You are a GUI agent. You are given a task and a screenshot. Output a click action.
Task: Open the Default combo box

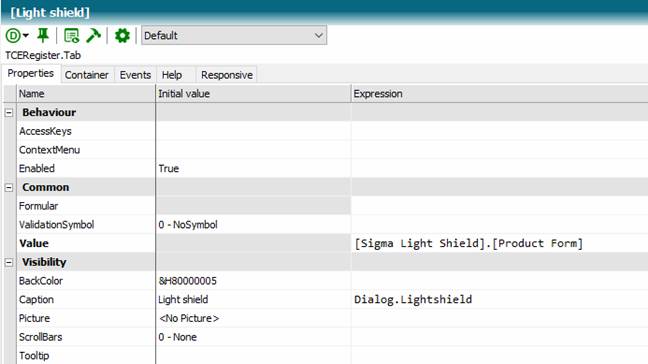(x=234, y=36)
